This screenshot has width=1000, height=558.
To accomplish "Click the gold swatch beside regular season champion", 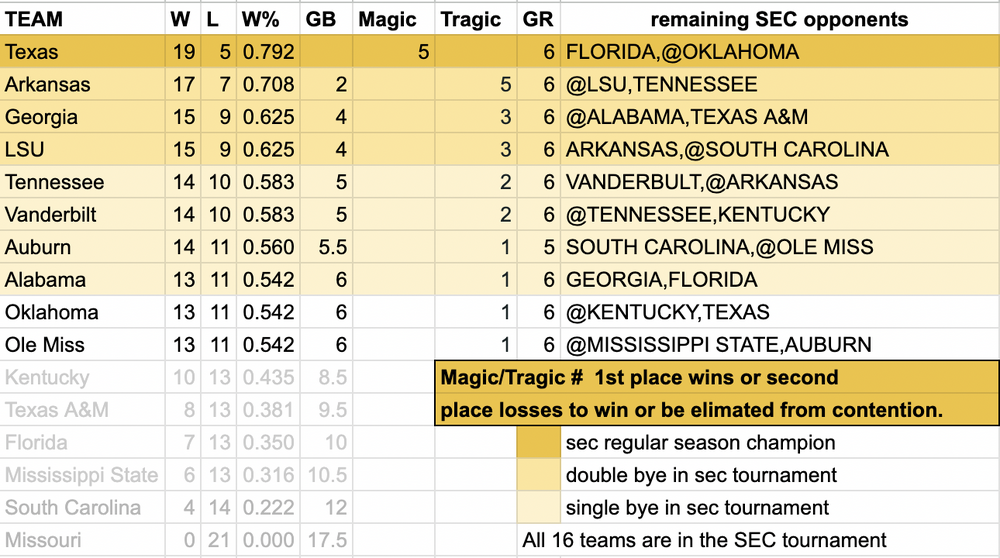I will pyautogui.click(x=538, y=442).
